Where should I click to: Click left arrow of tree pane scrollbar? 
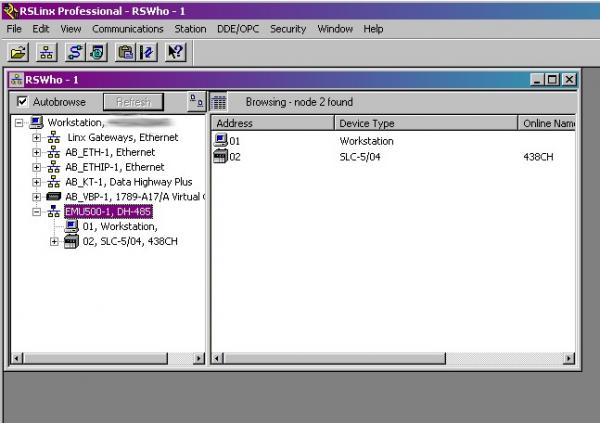coord(16,358)
